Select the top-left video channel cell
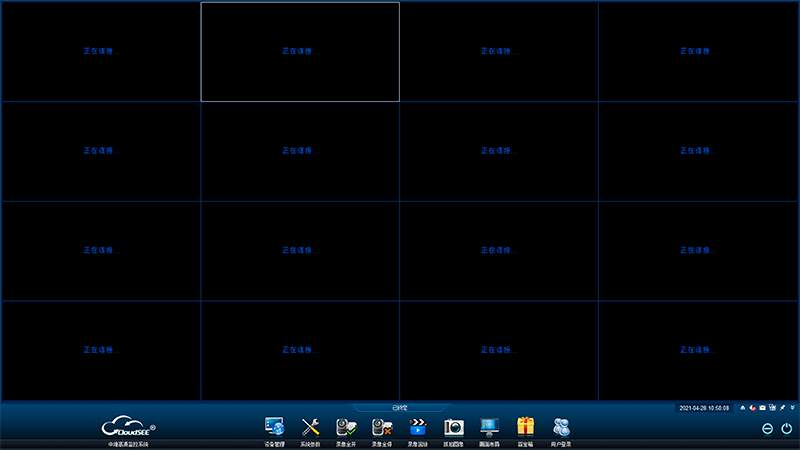The image size is (800, 450). pos(100,51)
